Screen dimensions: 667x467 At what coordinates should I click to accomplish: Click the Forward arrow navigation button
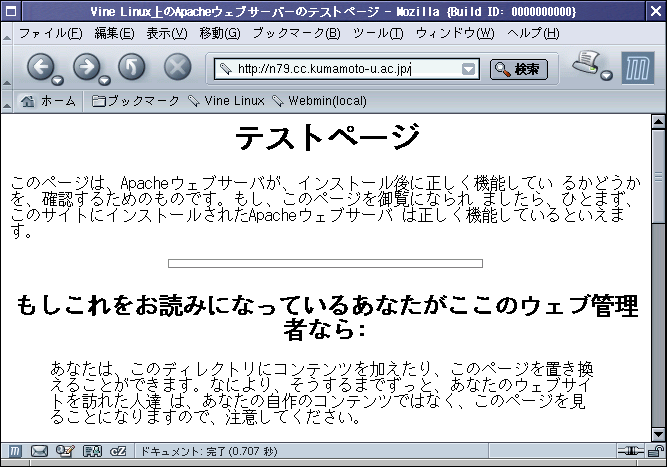coord(86,67)
